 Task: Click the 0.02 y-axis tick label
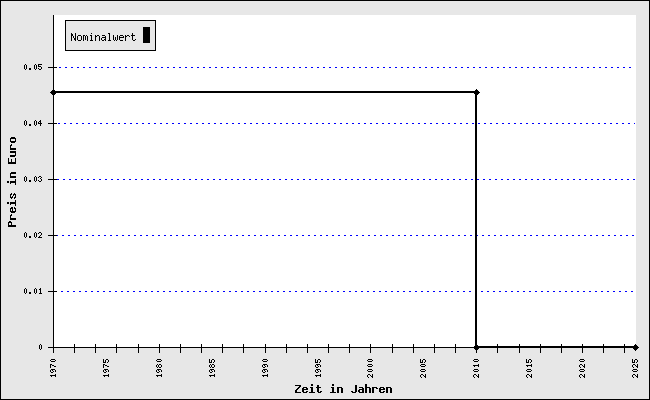(34, 236)
